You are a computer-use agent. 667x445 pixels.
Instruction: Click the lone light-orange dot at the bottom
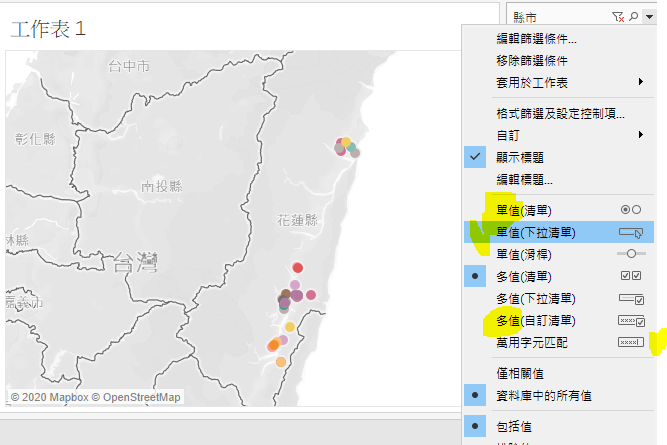click(x=281, y=362)
